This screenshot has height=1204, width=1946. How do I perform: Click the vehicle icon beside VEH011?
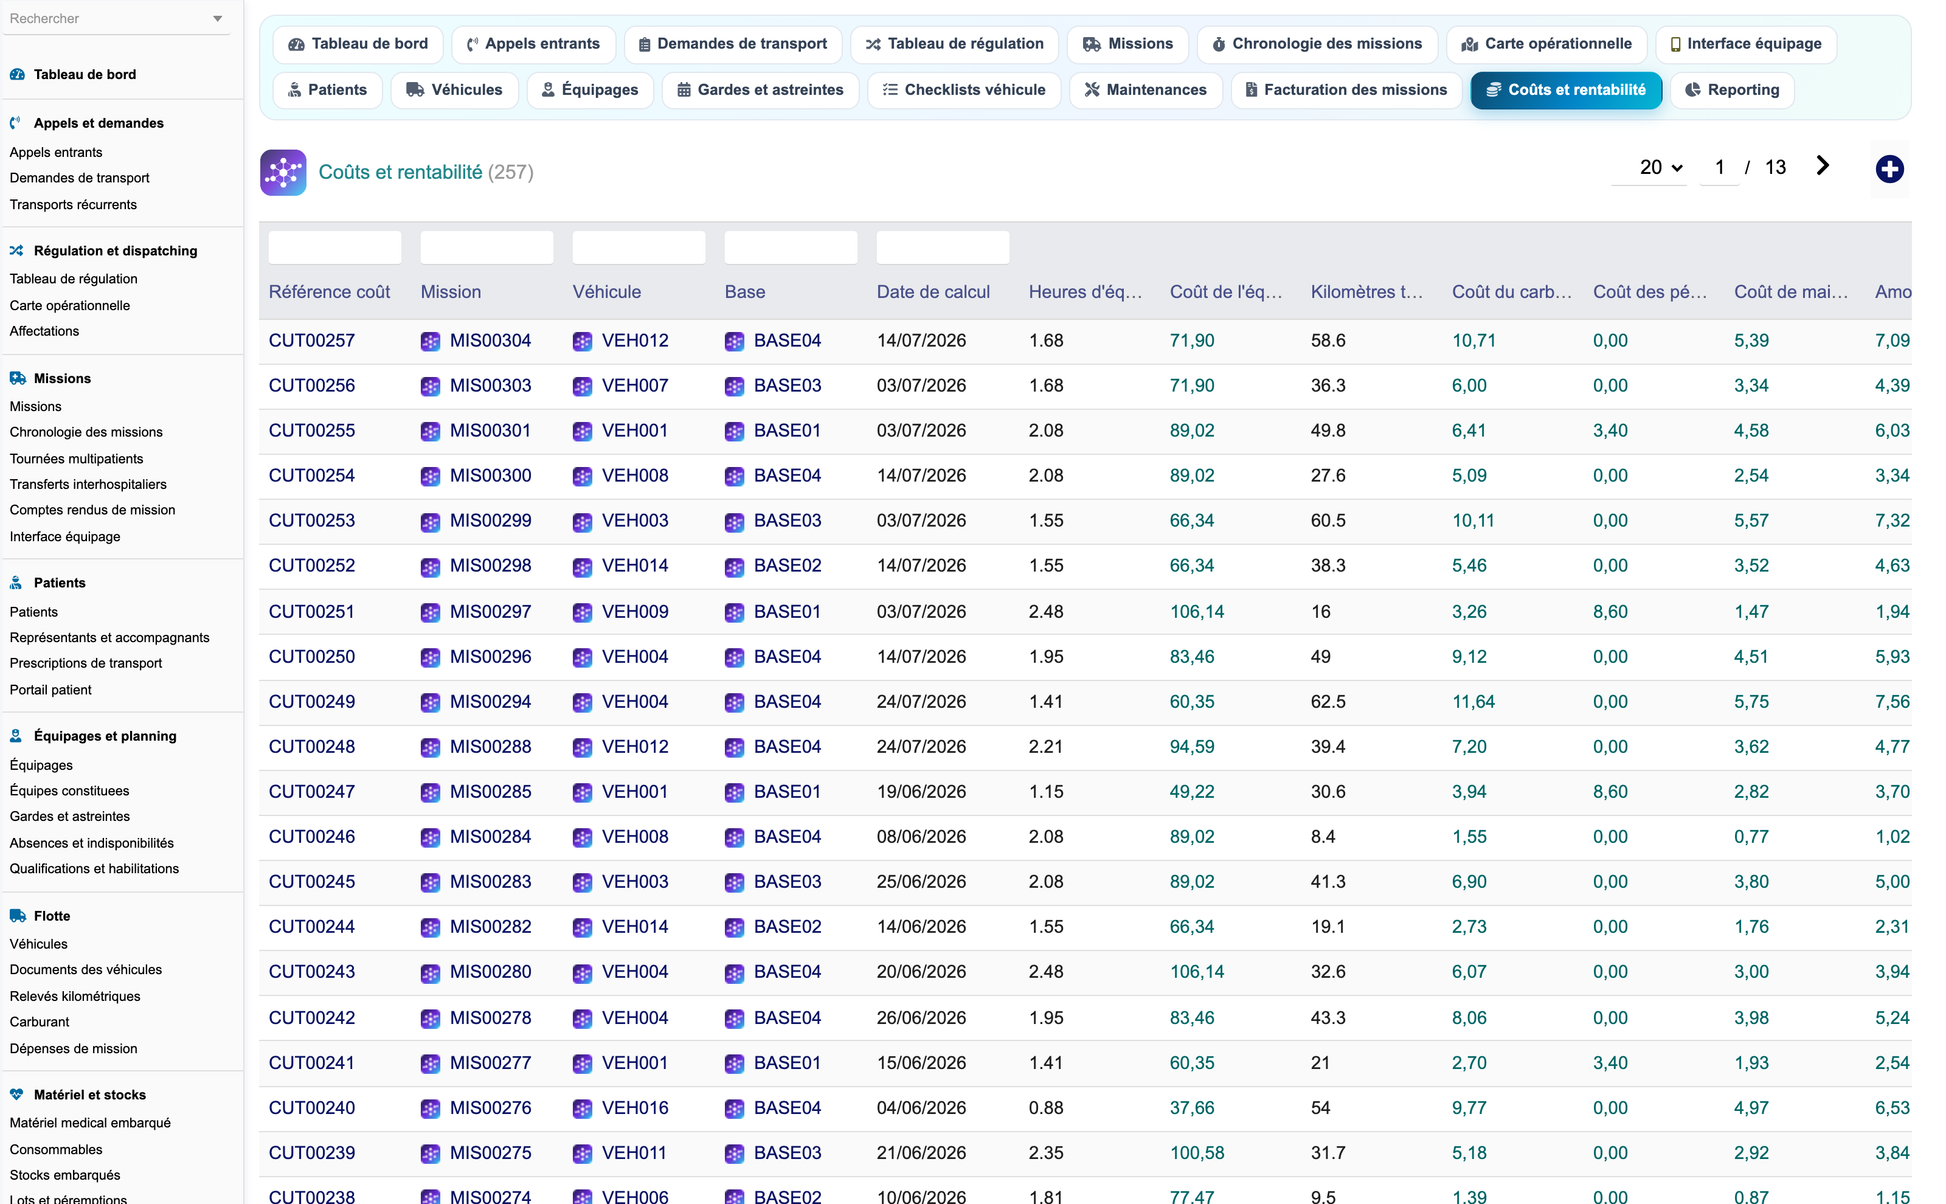(582, 1153)
